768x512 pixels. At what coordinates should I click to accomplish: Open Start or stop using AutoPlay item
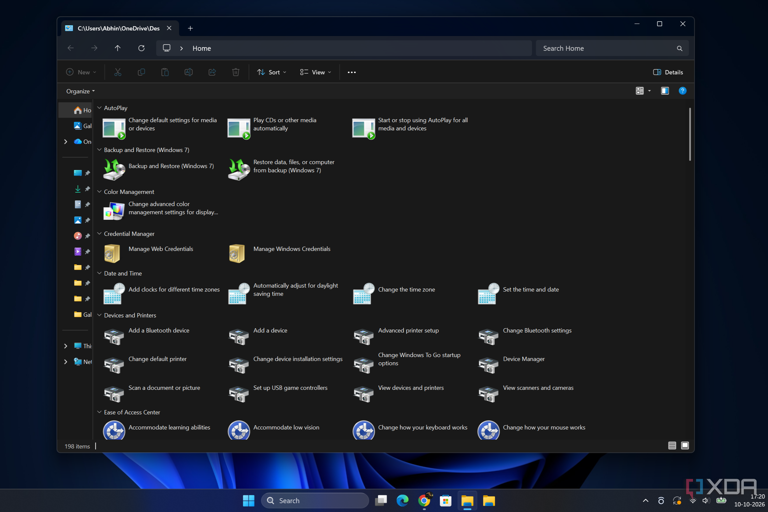click(410, 128)
